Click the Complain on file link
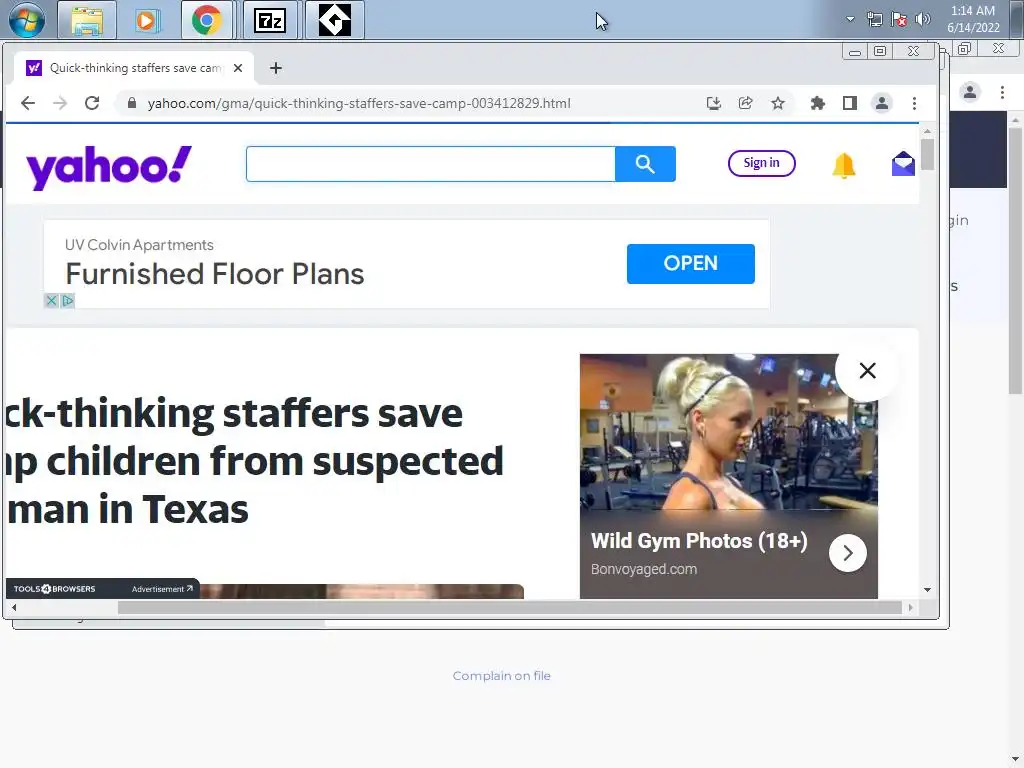The image size is (1024, 768). (502, 676)
